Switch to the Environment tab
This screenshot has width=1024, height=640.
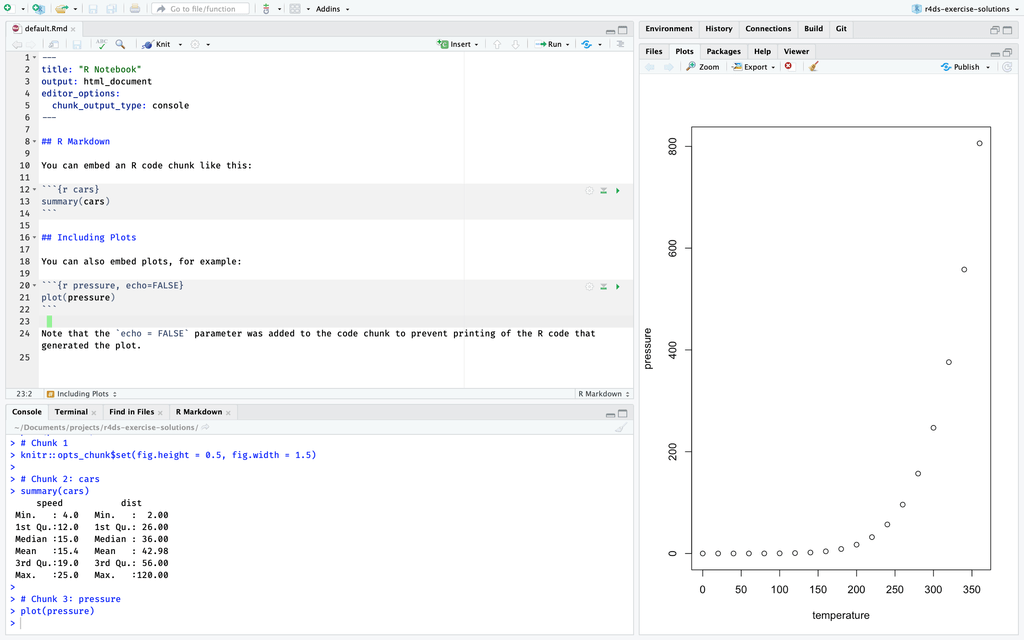669,29
